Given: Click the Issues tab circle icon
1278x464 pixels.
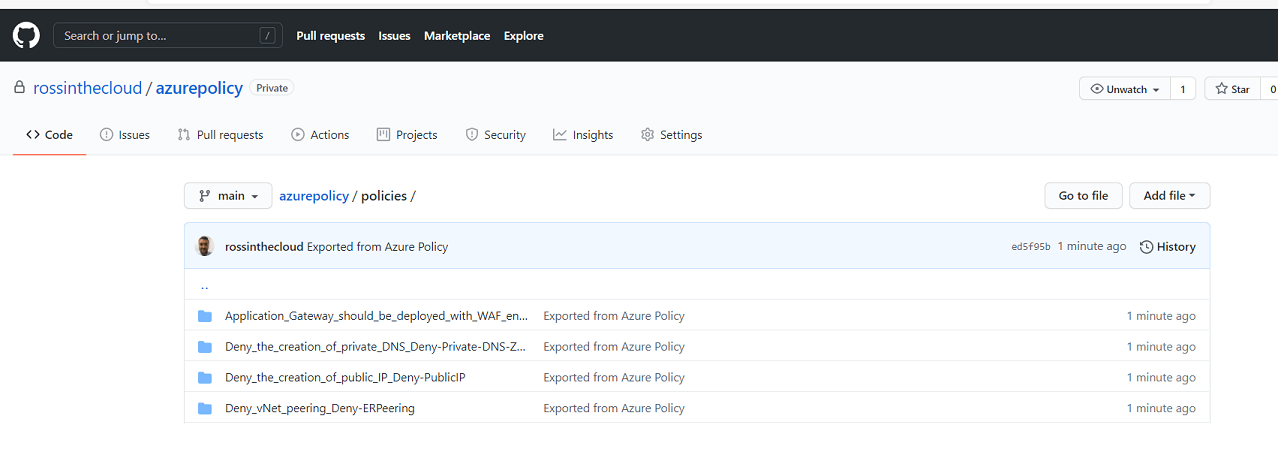Looking at the screenshot, I should pos(106,135).
